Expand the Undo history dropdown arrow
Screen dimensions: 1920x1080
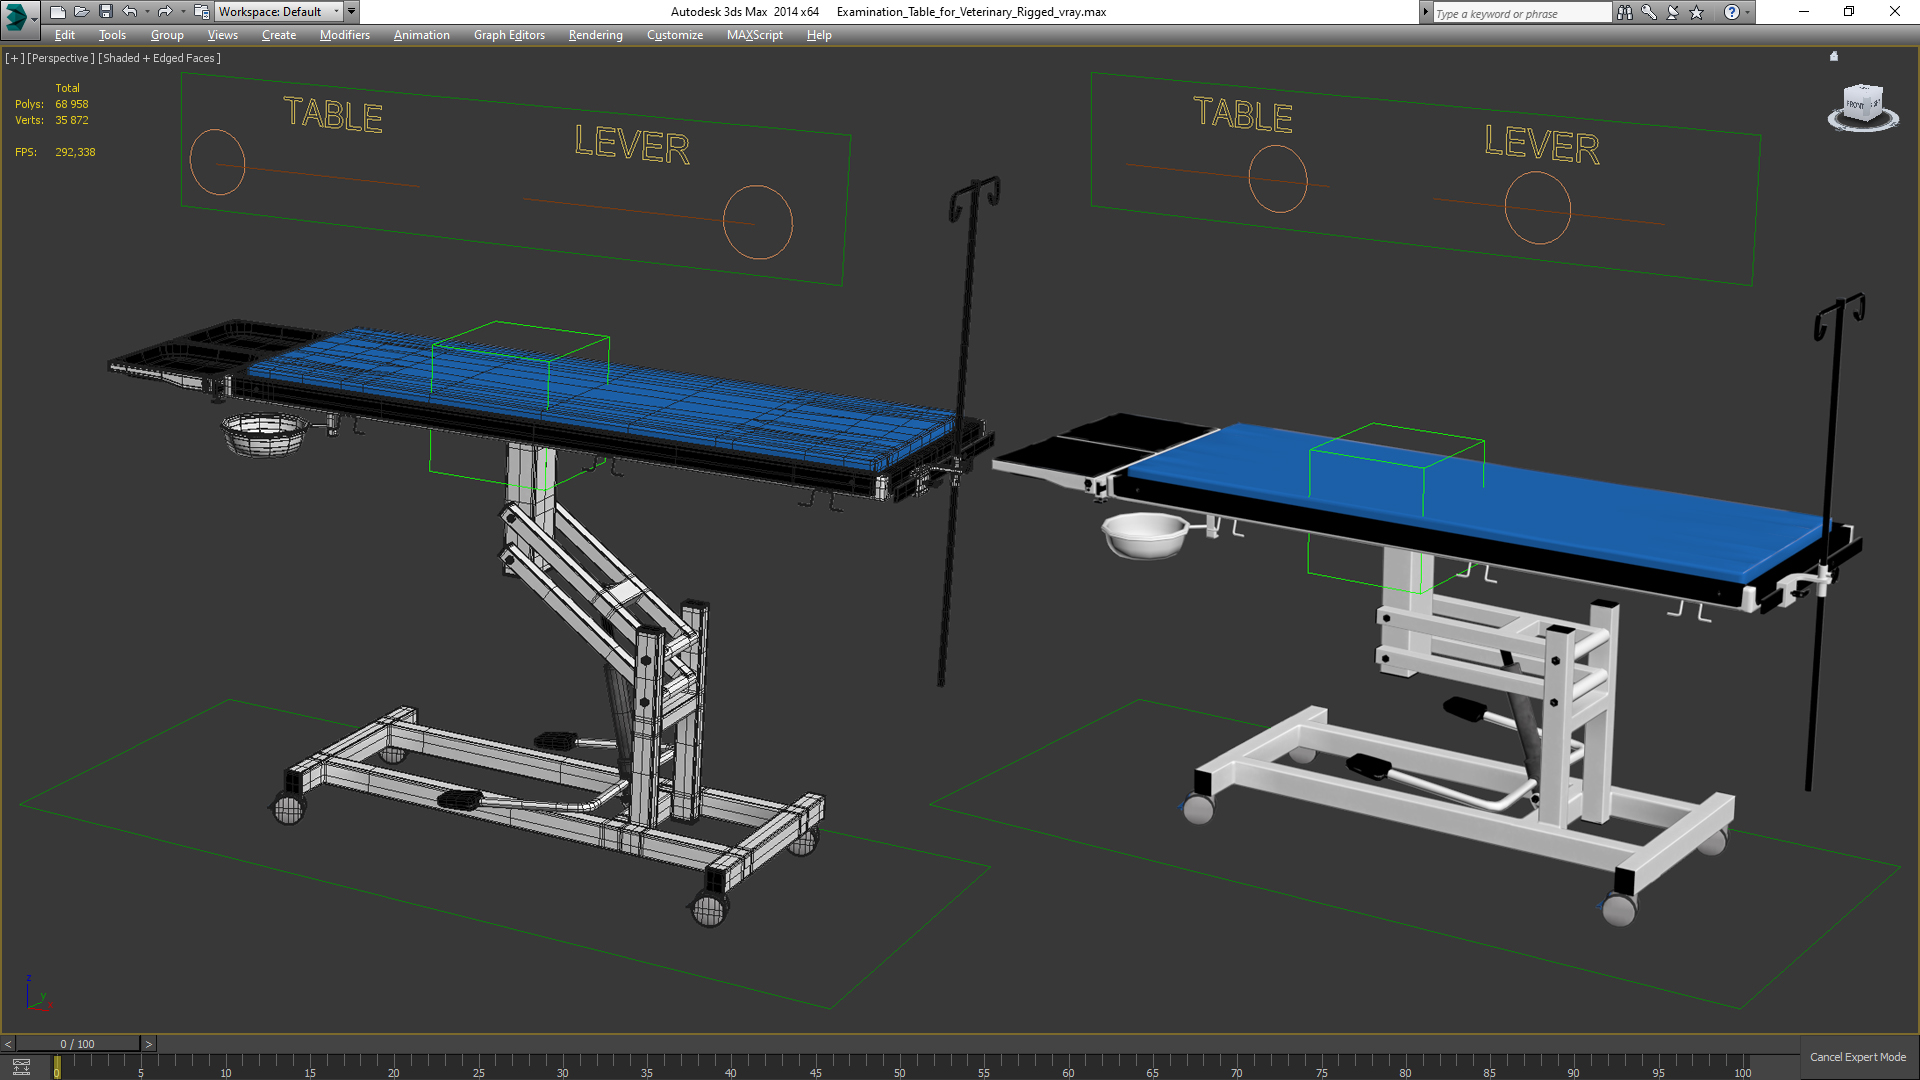(x=147, y=12)
